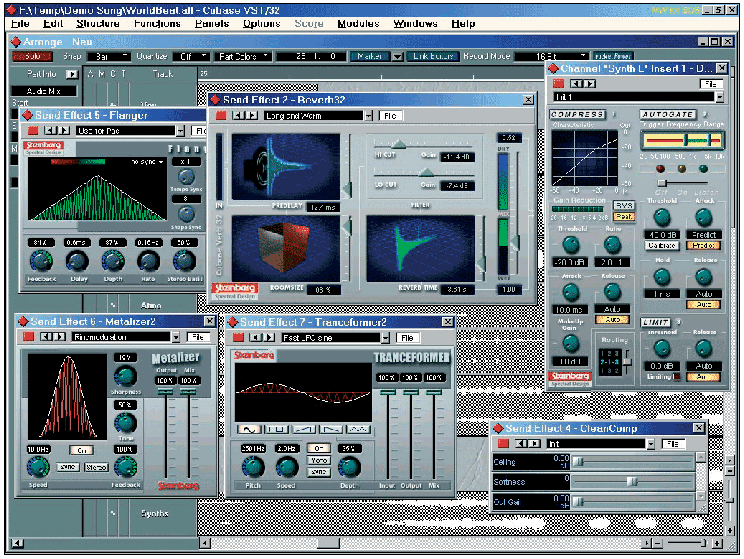The image size is (744, 559).
Task: Open the Options menu
Action: pos(261,24)
